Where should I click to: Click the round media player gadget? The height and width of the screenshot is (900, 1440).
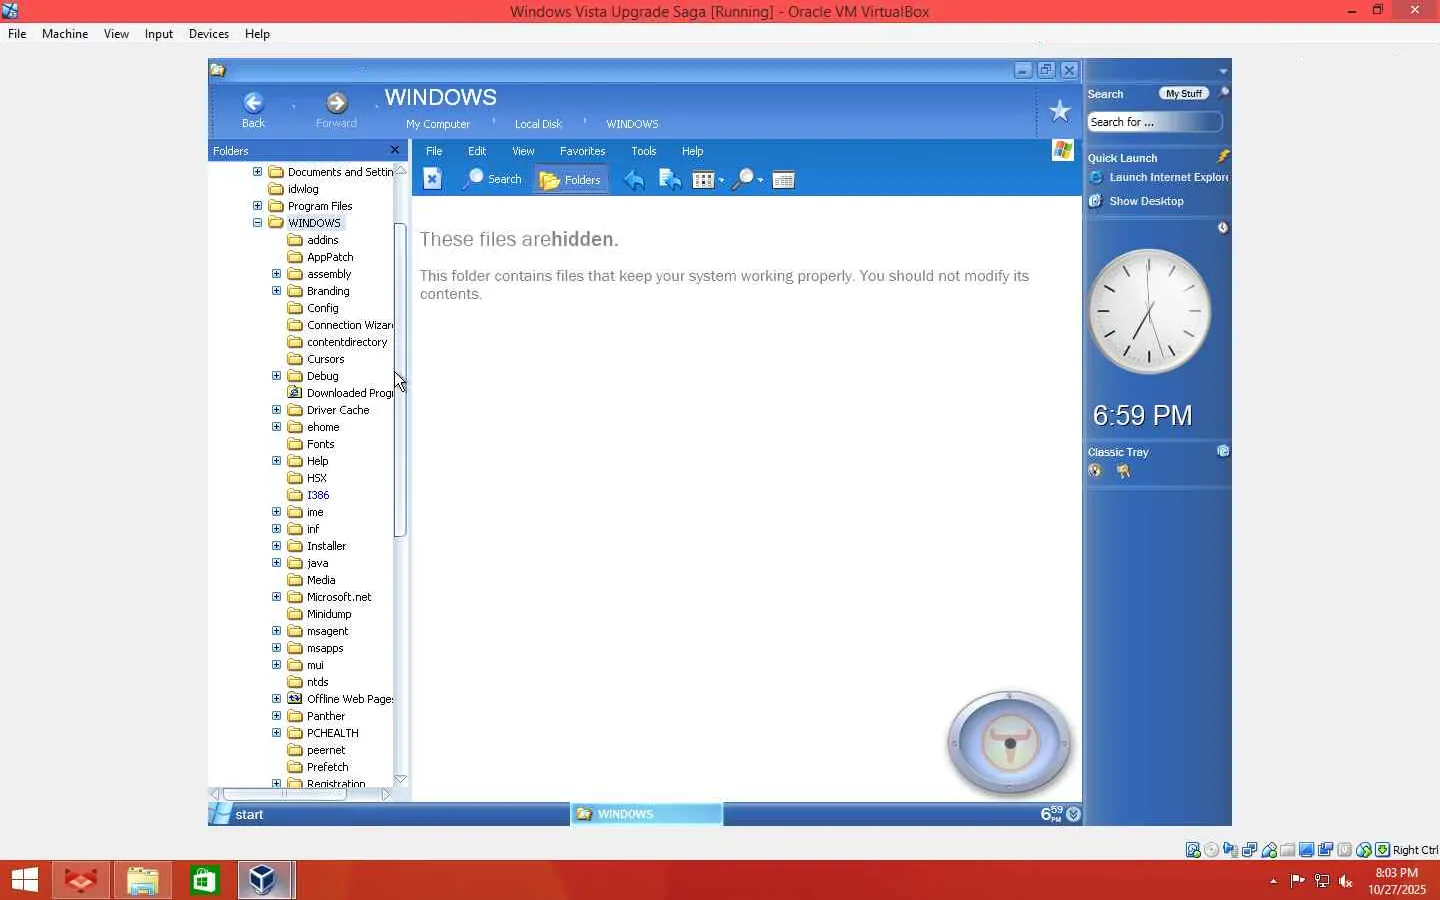click(x=1009, y=743)
